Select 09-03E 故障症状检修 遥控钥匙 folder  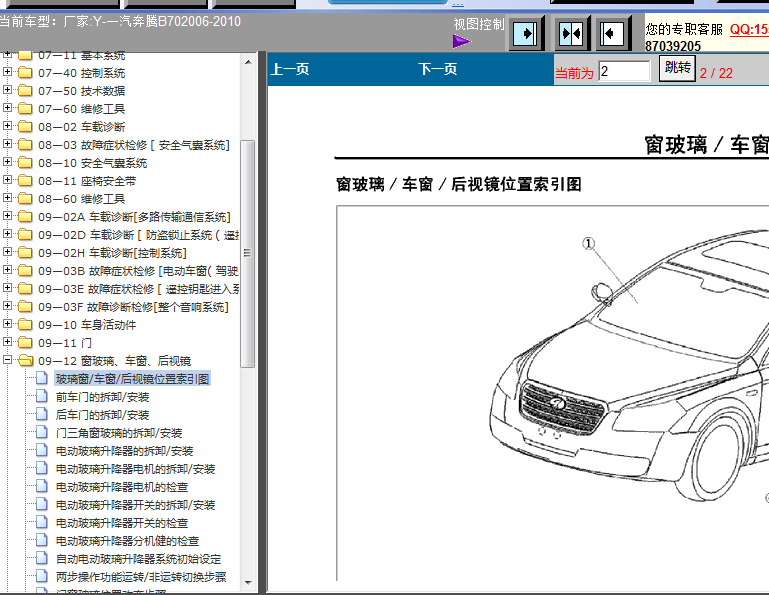pos(139,289)
